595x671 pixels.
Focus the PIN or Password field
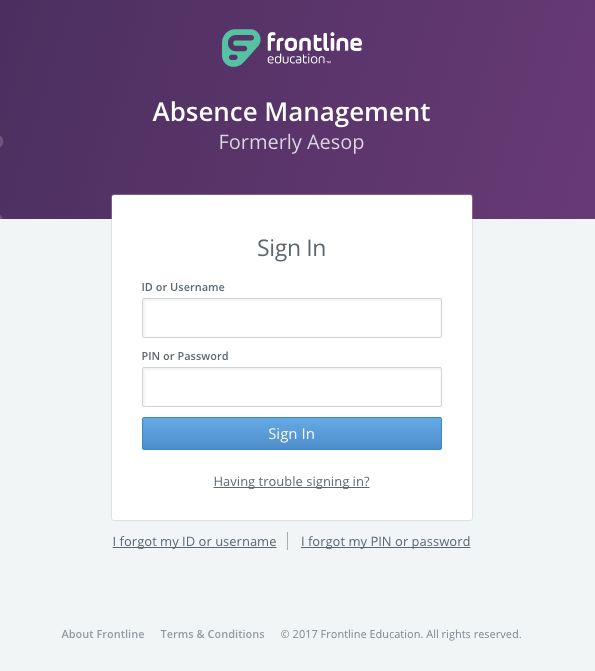[x=292, y=387]
